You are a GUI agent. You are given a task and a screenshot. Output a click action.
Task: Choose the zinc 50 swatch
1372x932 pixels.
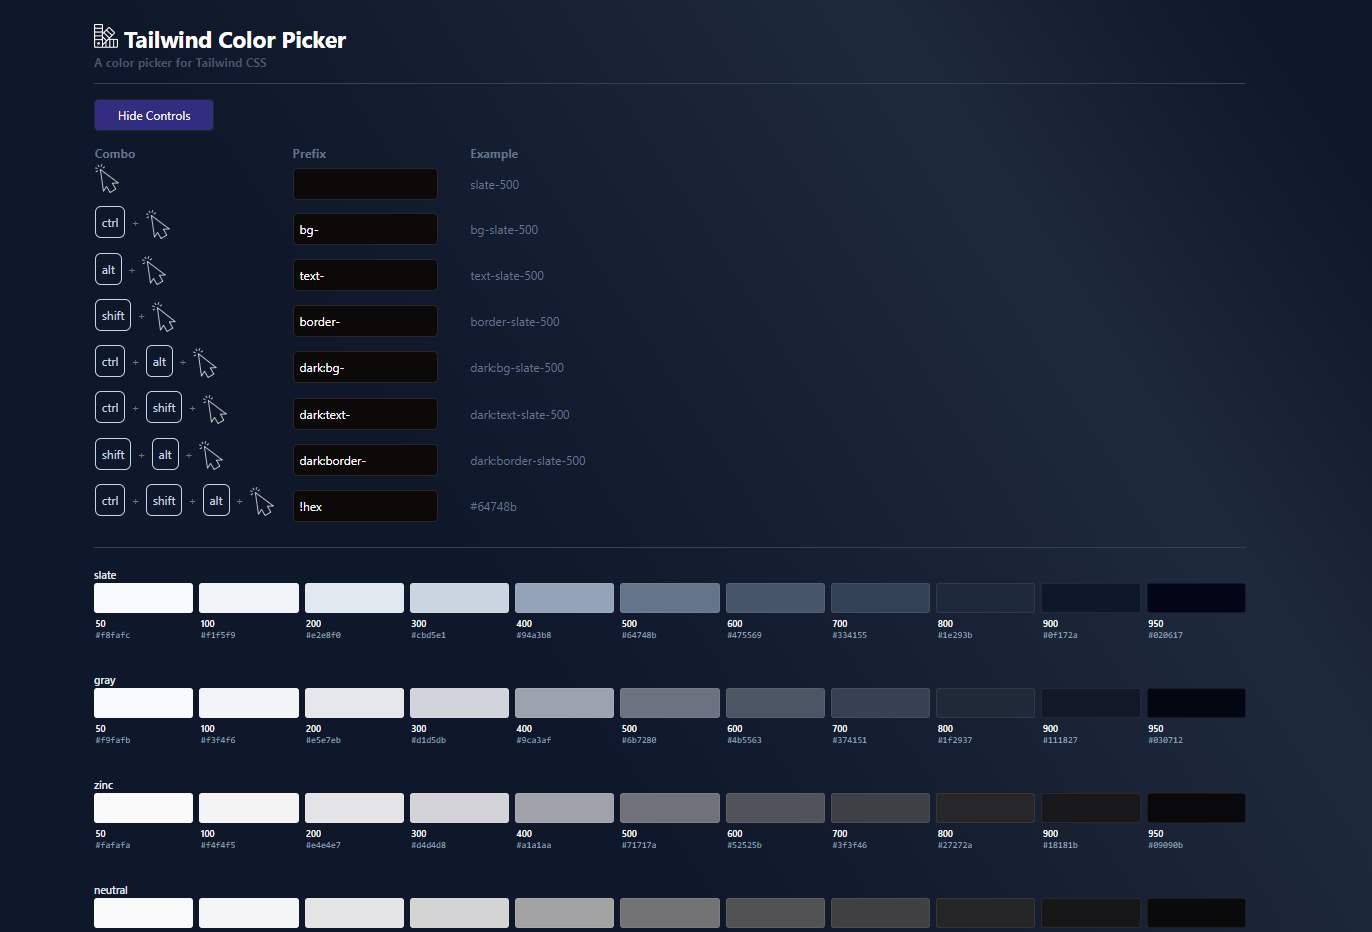(143, 808)
